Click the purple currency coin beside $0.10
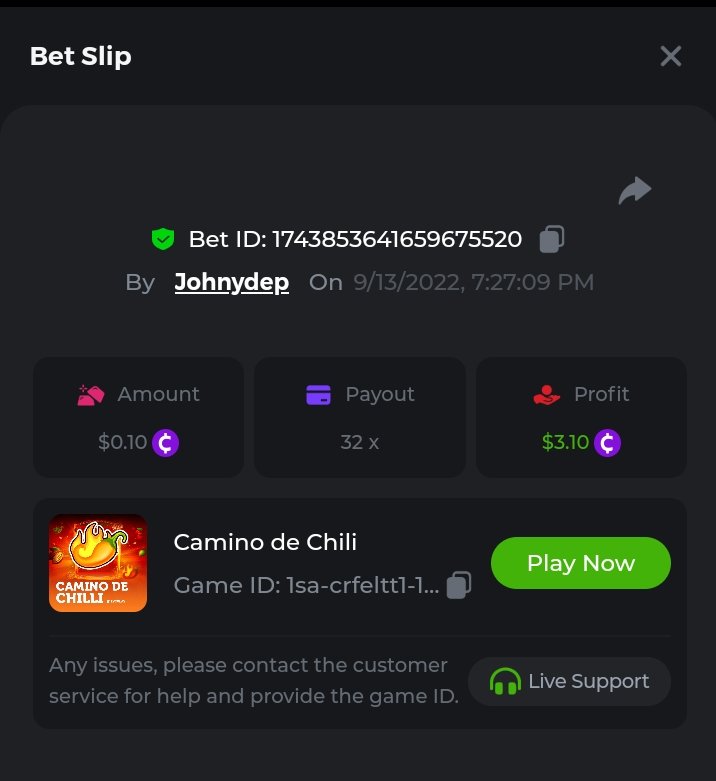The height and width of the screenshot is (781, 716). coord(165,442)
